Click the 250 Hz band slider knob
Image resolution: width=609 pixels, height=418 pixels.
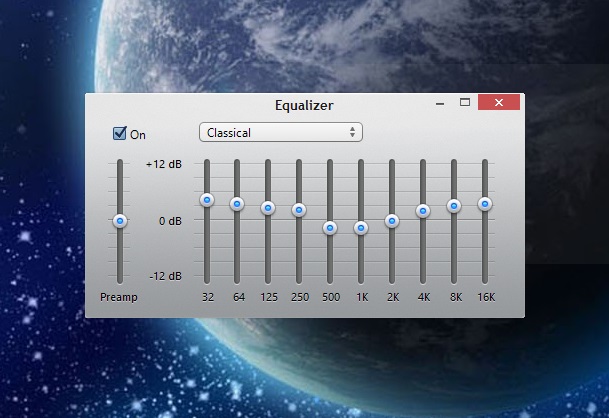[x=298, y=210]
